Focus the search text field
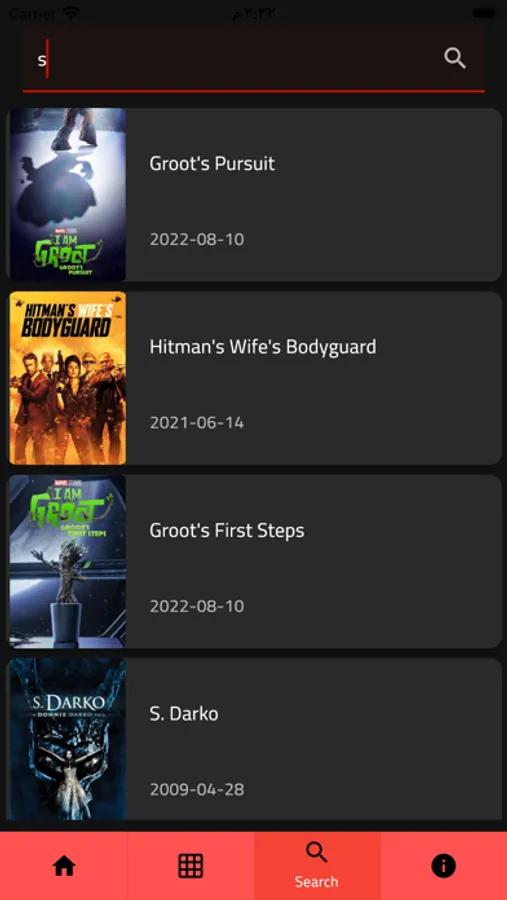507x900 pixels. (254, 59)
